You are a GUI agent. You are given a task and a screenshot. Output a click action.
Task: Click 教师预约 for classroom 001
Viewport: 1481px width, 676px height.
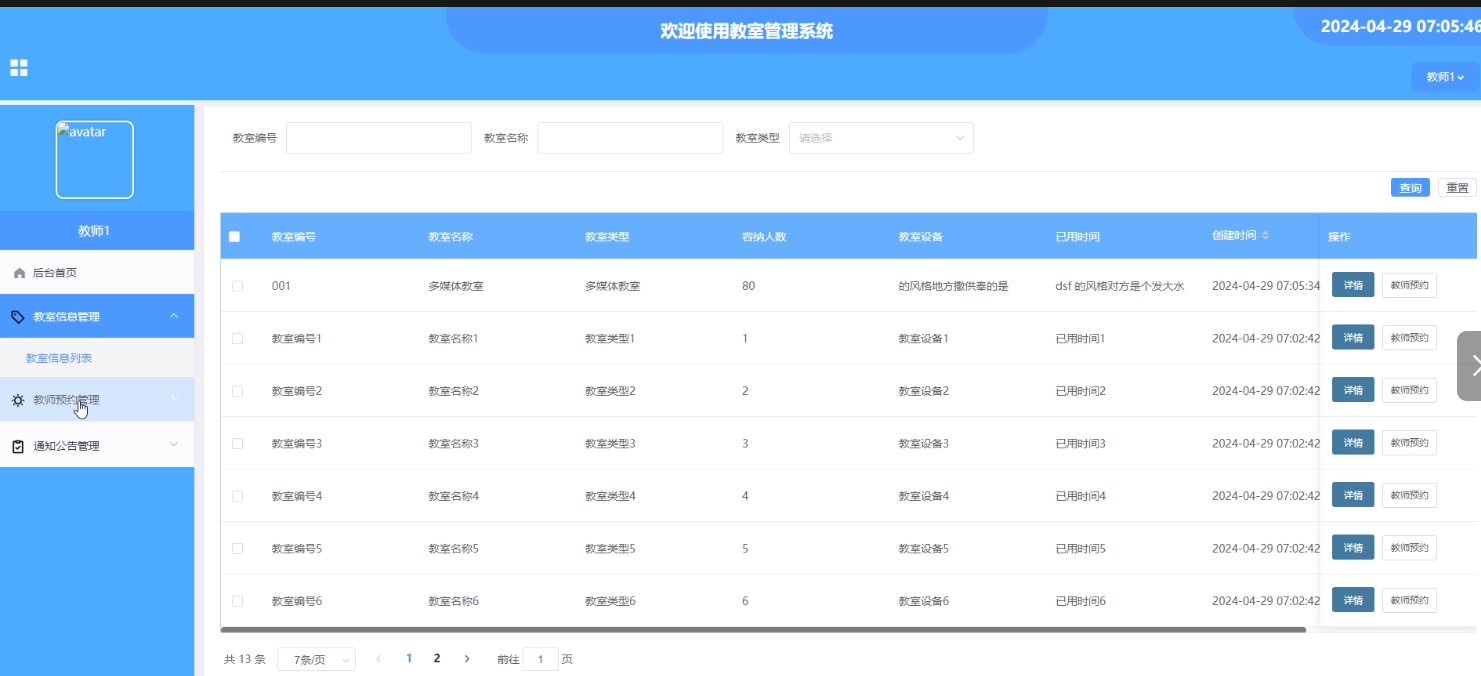tap(1409, 285)
